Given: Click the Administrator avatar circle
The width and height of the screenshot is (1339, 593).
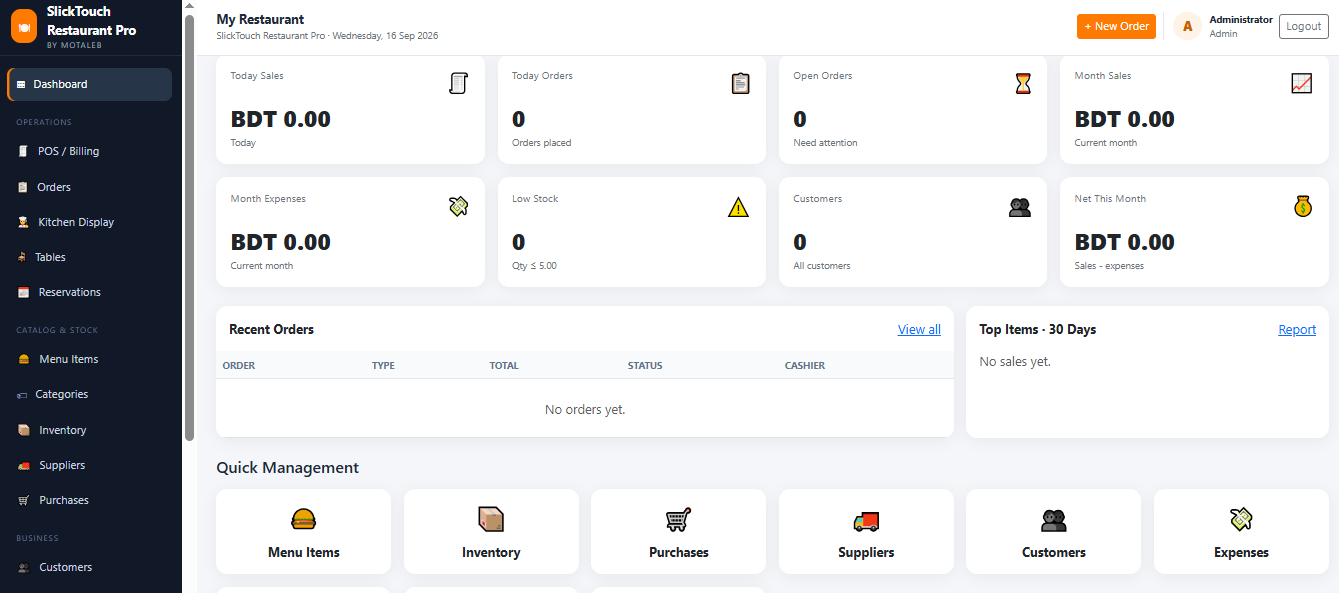Looking at the screenshot, I should click(1187, 26).
